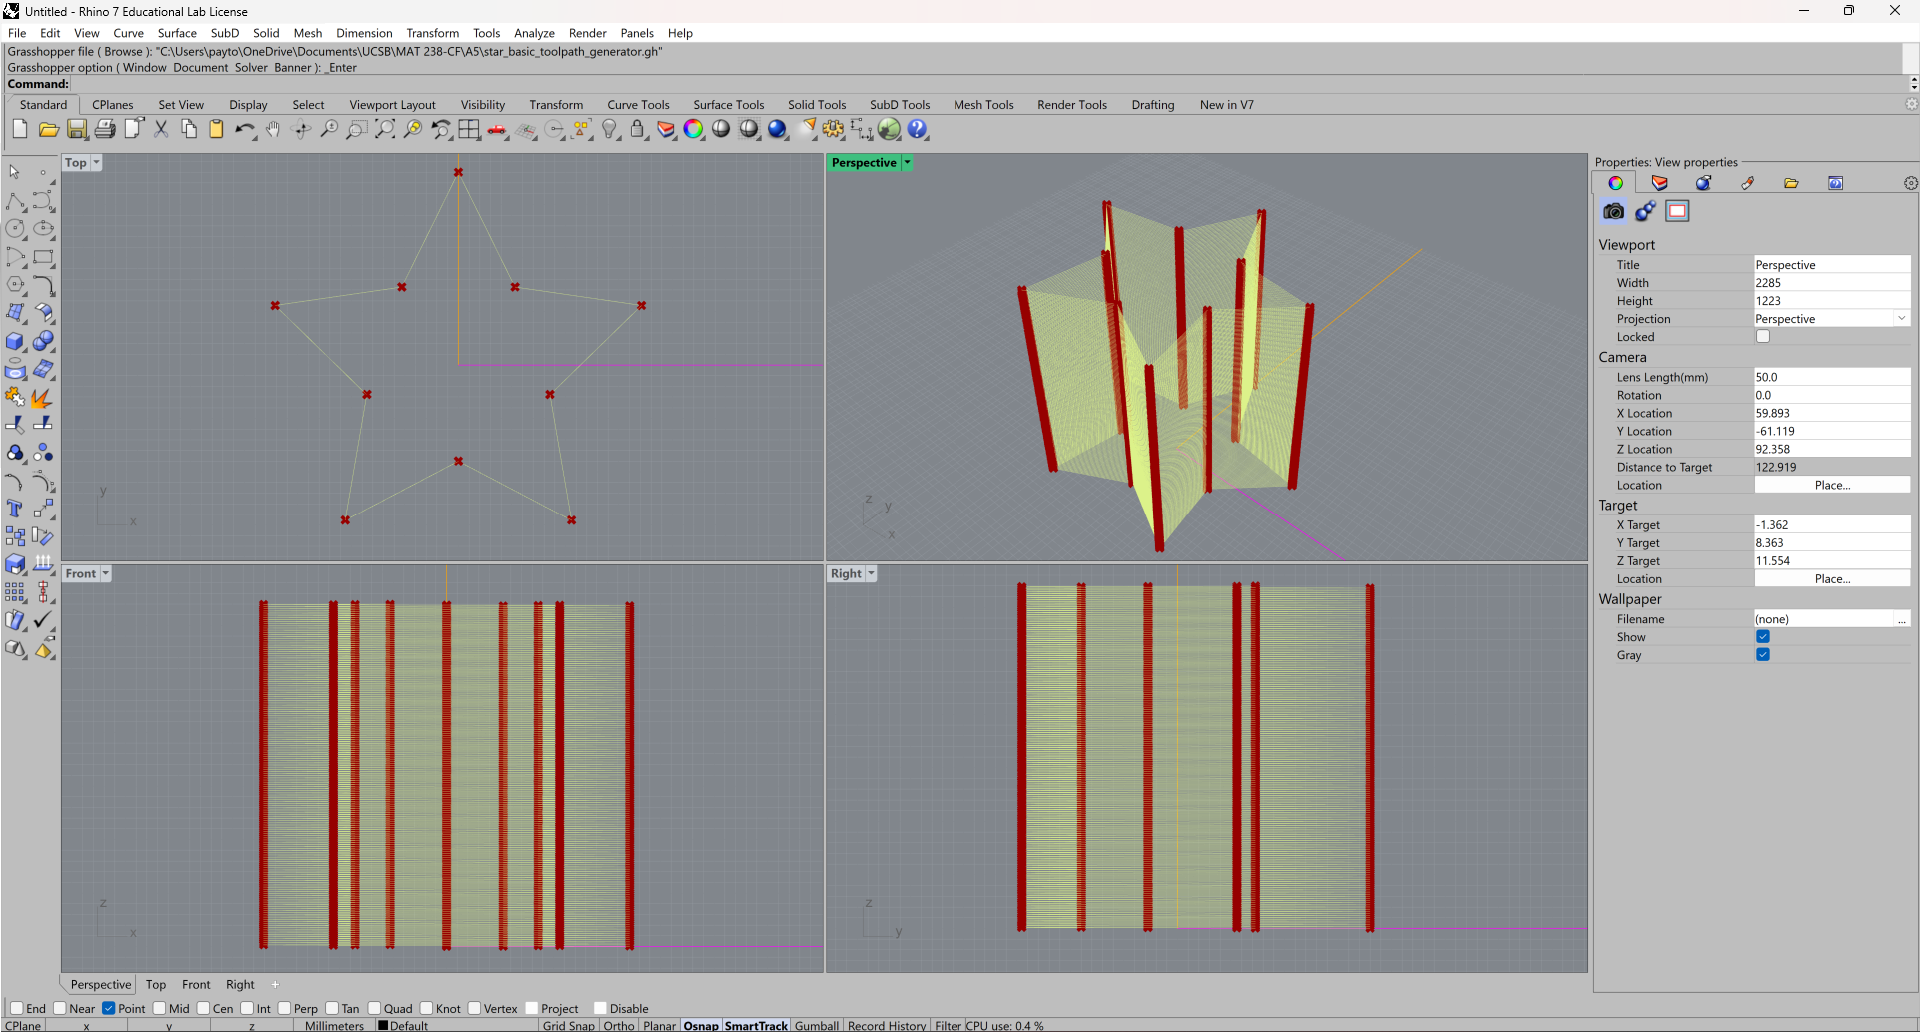Image resolution: width=1920 pixels, height=1032 pixels.
Task: Click Camera Location Place button
Action: (1832, 485)
